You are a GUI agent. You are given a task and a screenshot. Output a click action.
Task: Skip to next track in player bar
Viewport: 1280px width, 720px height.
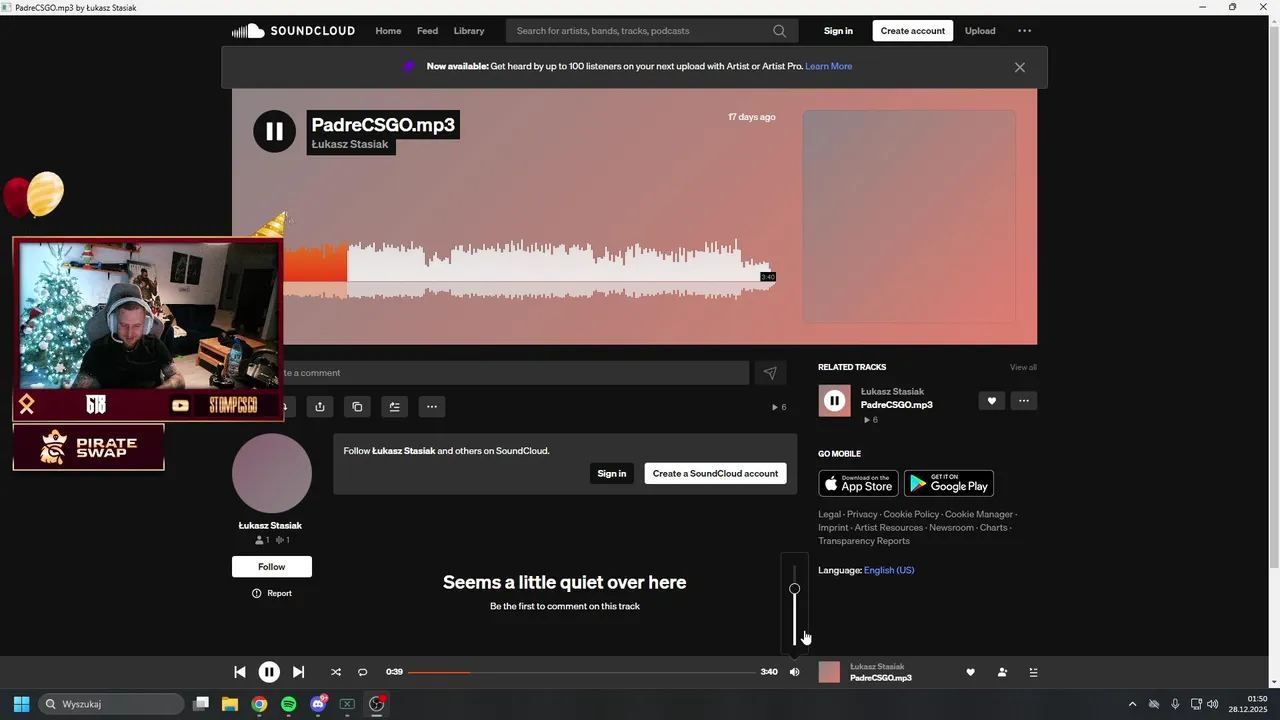click(298, 672)
